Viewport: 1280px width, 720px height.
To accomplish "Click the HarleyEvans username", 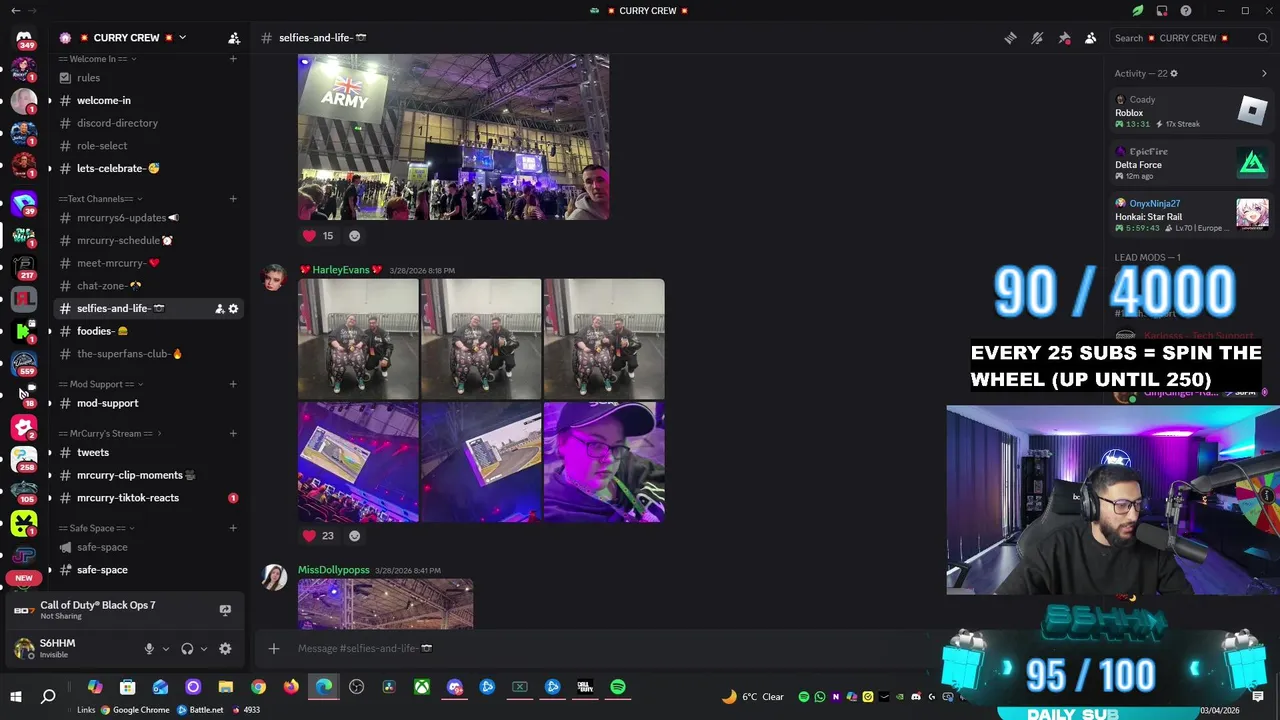I will point(340,270).
